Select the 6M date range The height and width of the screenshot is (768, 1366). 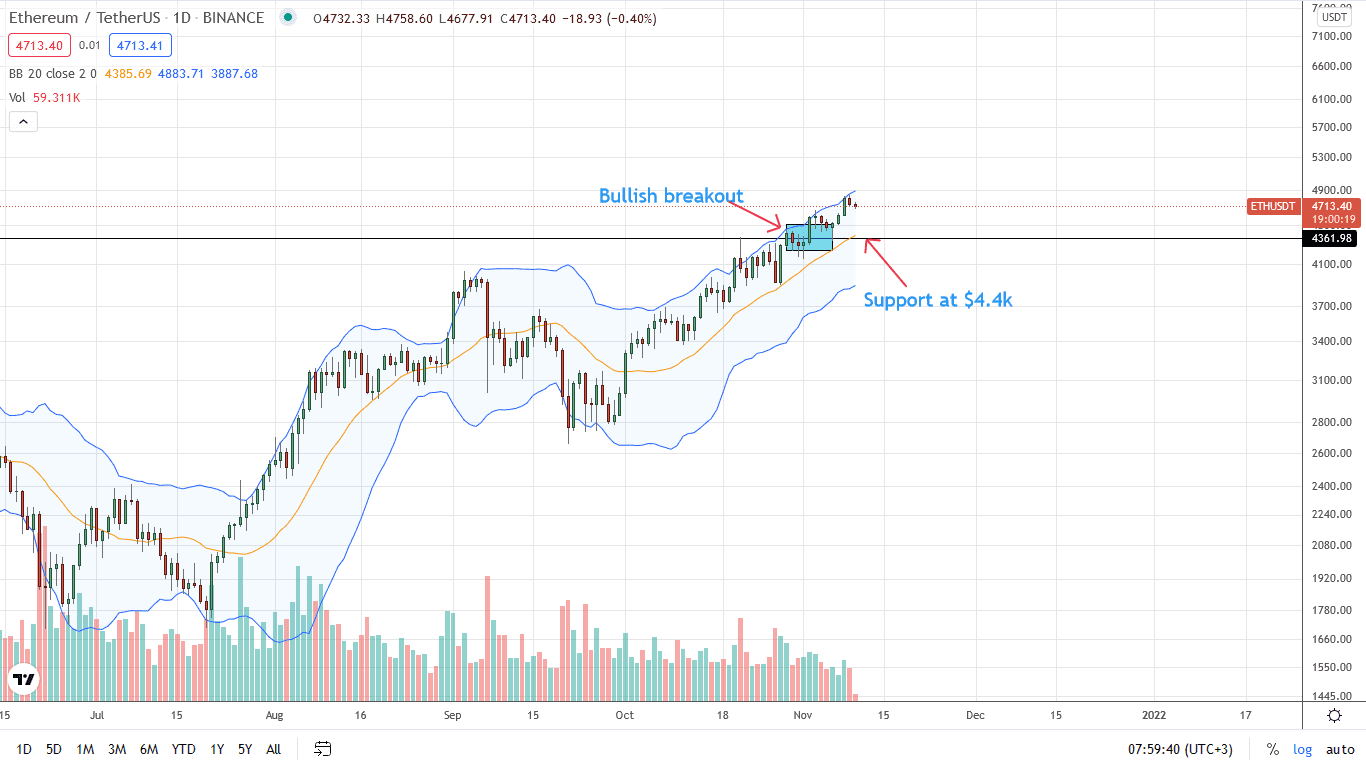(x=148, y=749)
